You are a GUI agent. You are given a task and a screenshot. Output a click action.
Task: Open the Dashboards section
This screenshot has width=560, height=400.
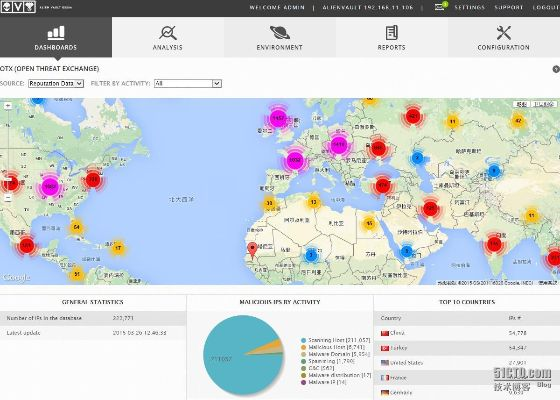[x=56, y=37]
